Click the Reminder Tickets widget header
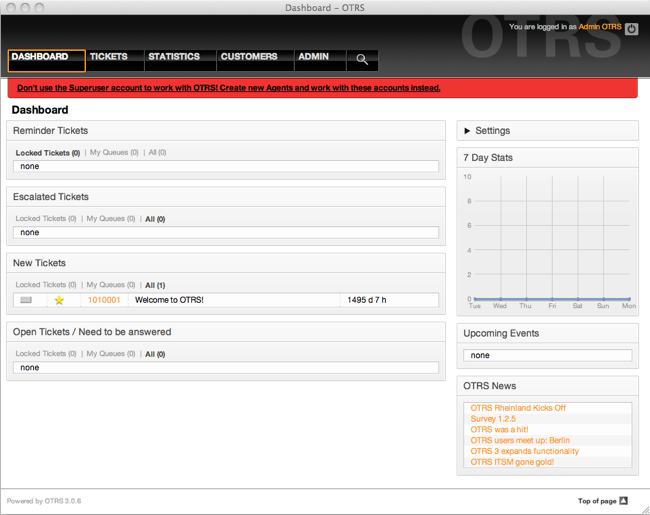The image size is (650, 515). (226, 131)
